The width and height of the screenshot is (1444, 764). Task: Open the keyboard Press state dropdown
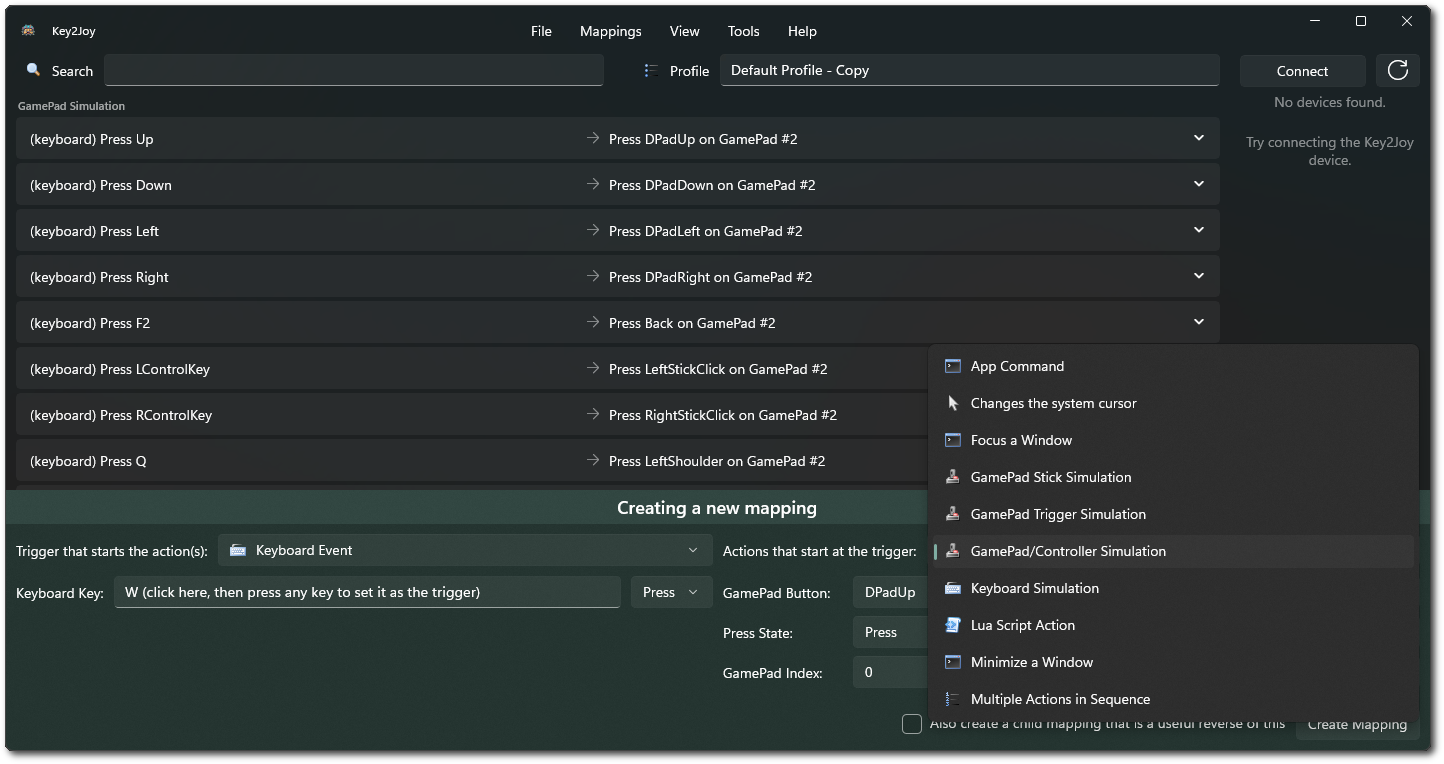(x=671, y=592)
